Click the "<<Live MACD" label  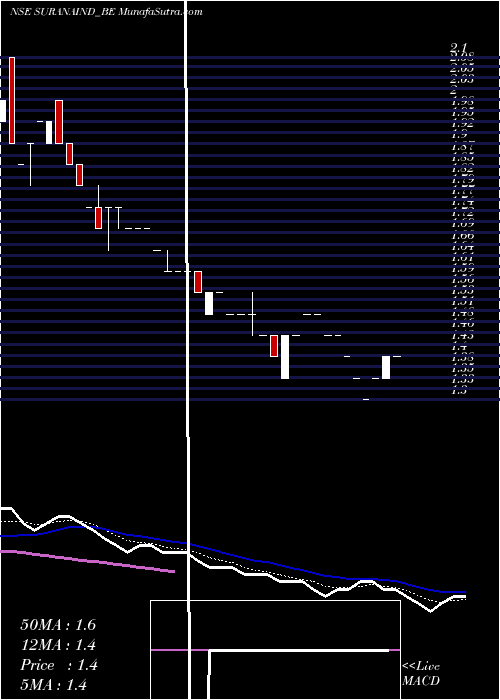tap(421, 674)
